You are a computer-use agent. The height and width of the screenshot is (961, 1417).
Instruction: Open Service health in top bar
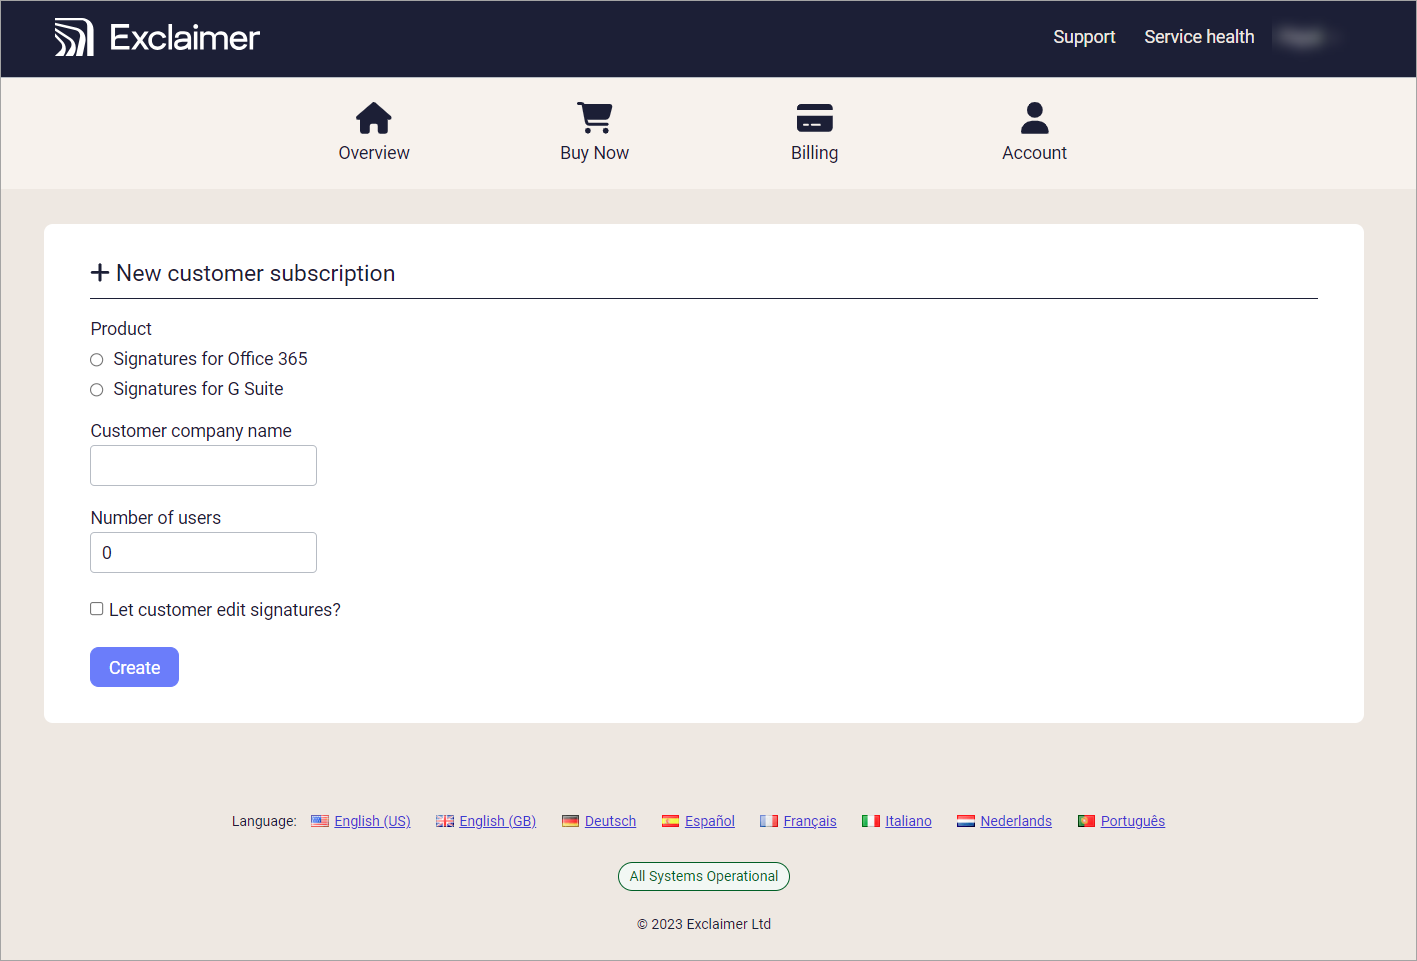point(1199,37)
